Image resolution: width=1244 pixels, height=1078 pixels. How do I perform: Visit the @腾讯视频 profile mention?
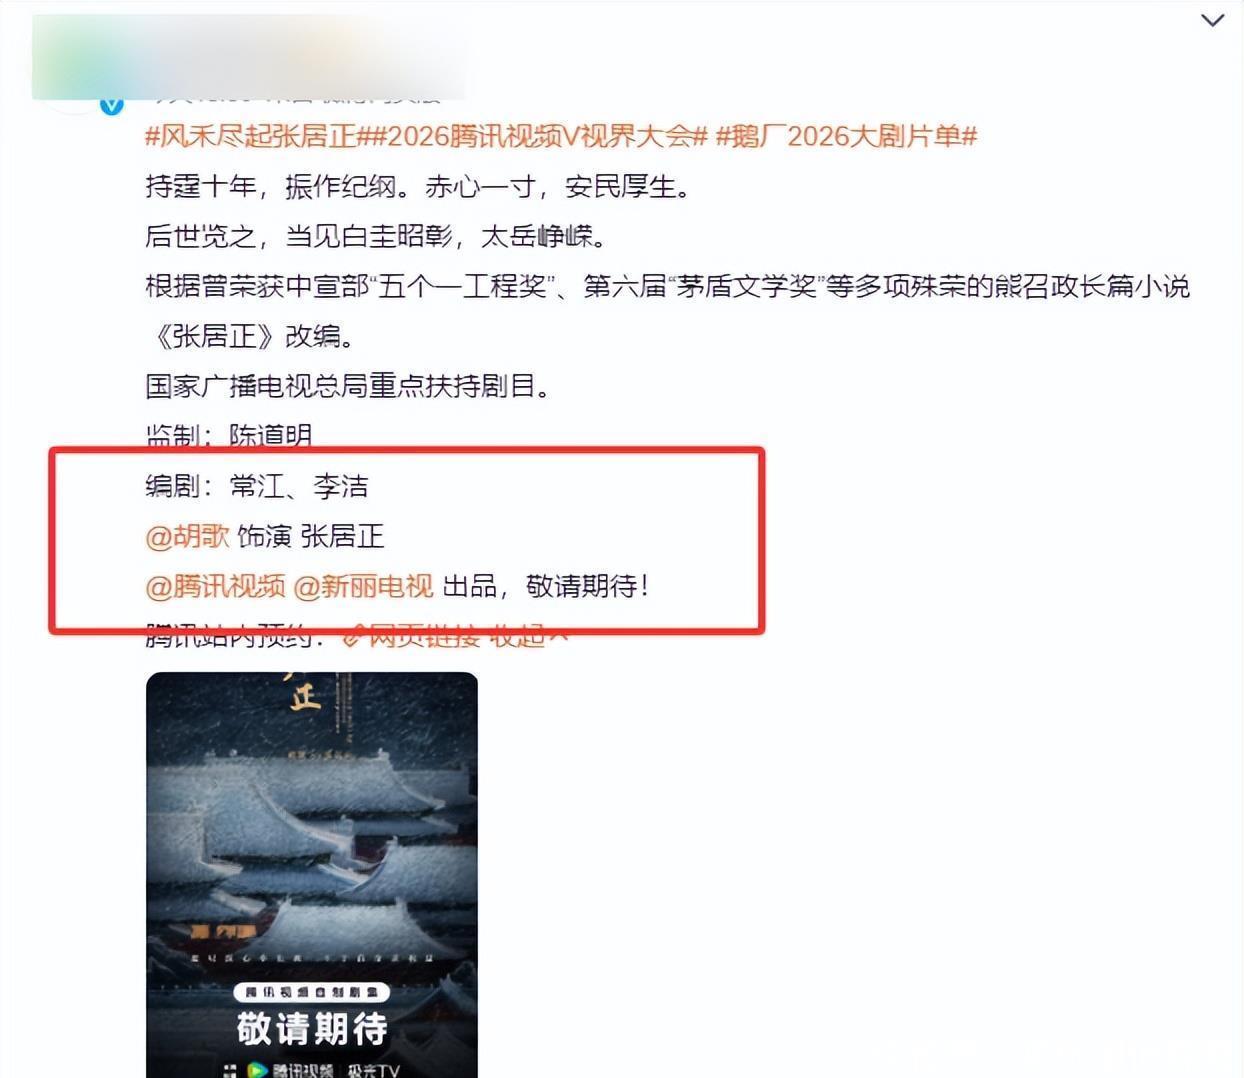coord(216,586)
